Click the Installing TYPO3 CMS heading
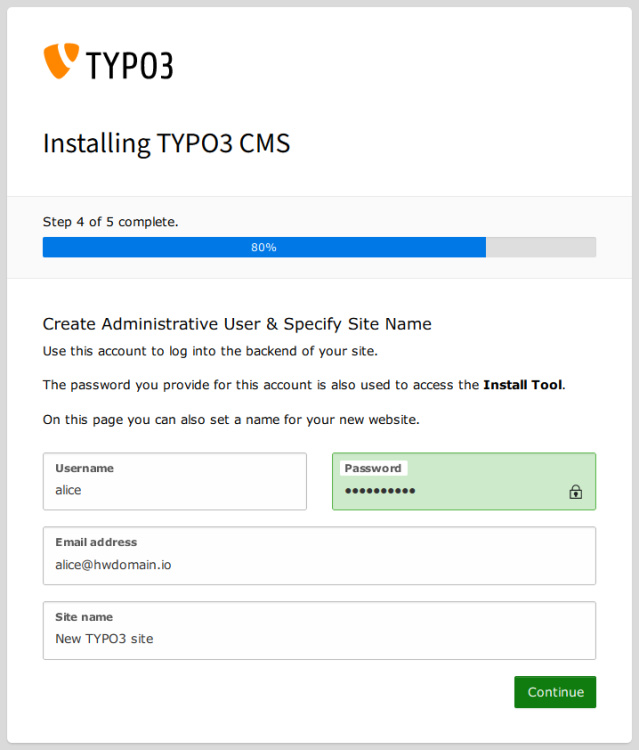 tap(166, 144)
